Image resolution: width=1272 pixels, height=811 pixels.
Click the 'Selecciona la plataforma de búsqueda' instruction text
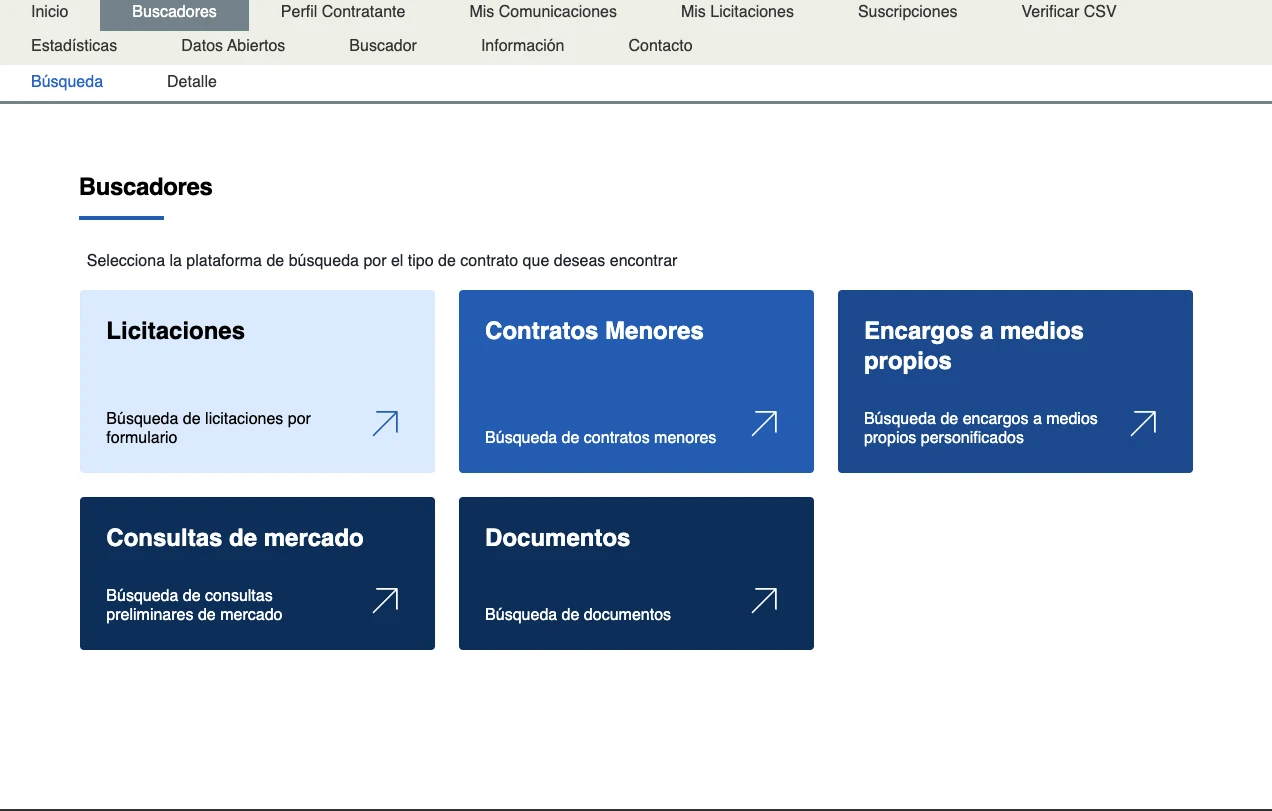382,261
